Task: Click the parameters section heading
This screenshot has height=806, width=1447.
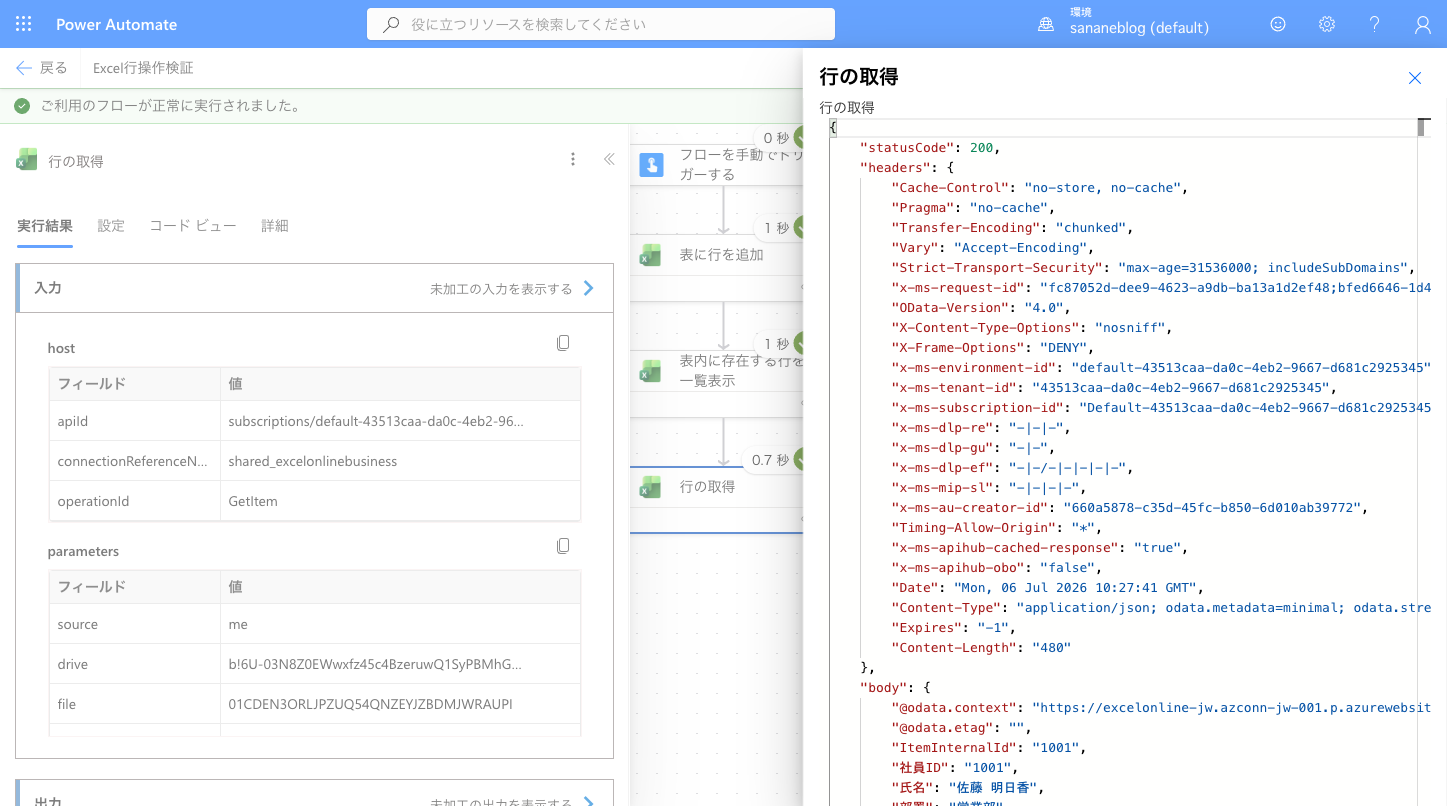Action: [x=83, y=551]
